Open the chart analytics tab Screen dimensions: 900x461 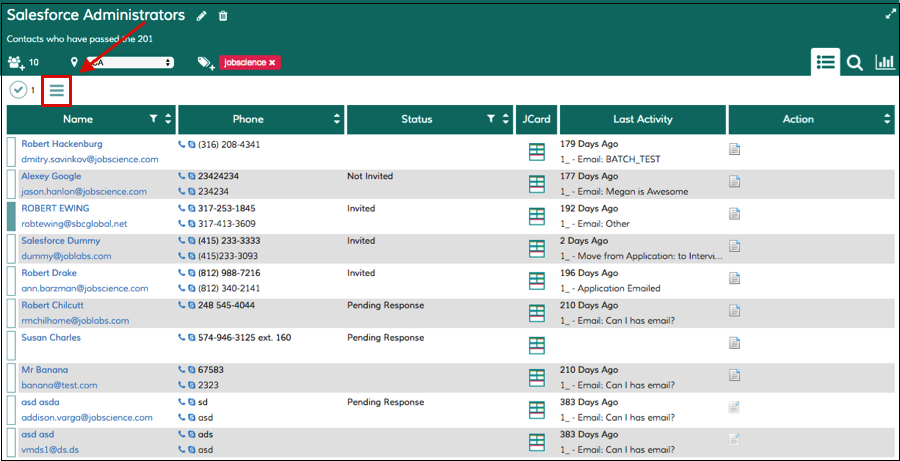885,63
